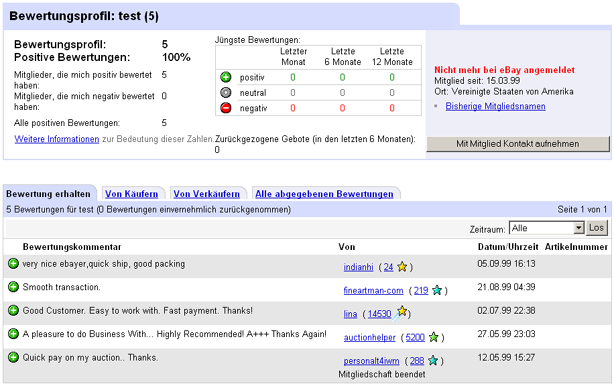Open member profile link auctionhelper
The height and width of the screenshot is (386, 614).
pyautogui.click(x=370, y=337)
